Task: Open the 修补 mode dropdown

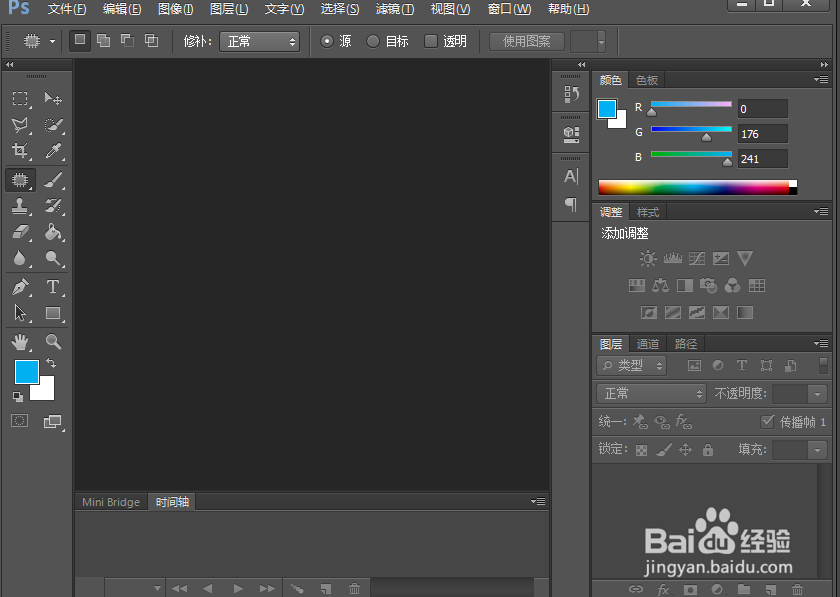Action: pyautogui.click(x=259, y=41)
